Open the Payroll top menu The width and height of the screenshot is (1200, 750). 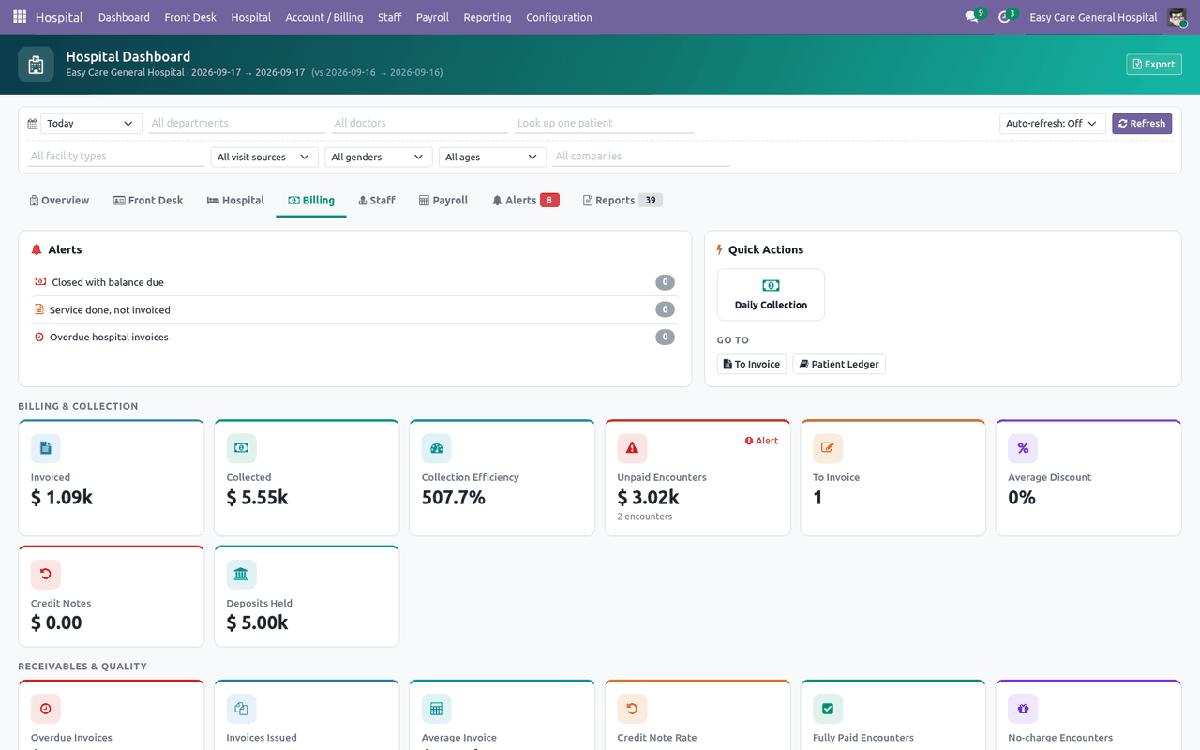coord(432,17)
